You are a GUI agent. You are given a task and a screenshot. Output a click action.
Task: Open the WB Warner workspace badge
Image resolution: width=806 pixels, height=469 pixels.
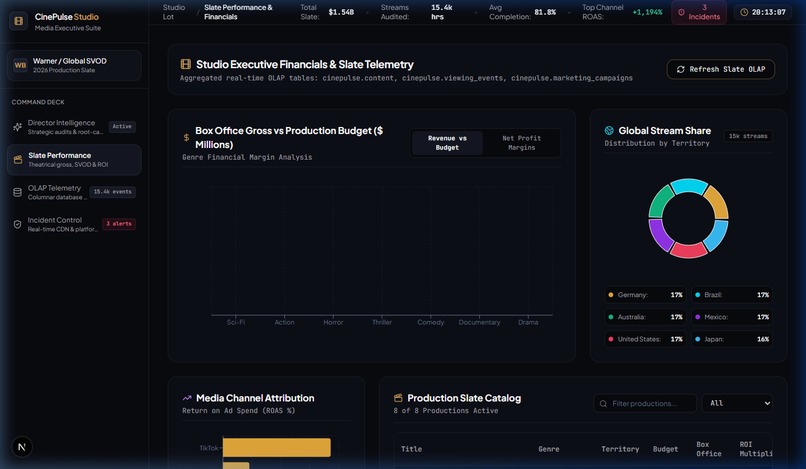point(20,65)
